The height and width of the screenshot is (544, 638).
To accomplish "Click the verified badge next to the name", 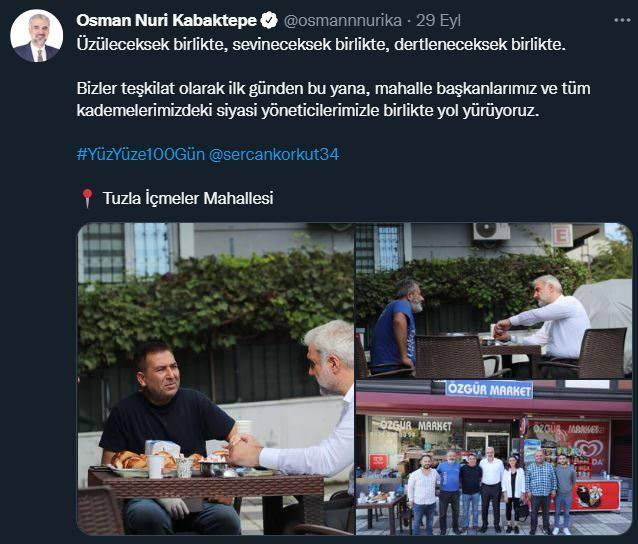I will coord(269,20).
